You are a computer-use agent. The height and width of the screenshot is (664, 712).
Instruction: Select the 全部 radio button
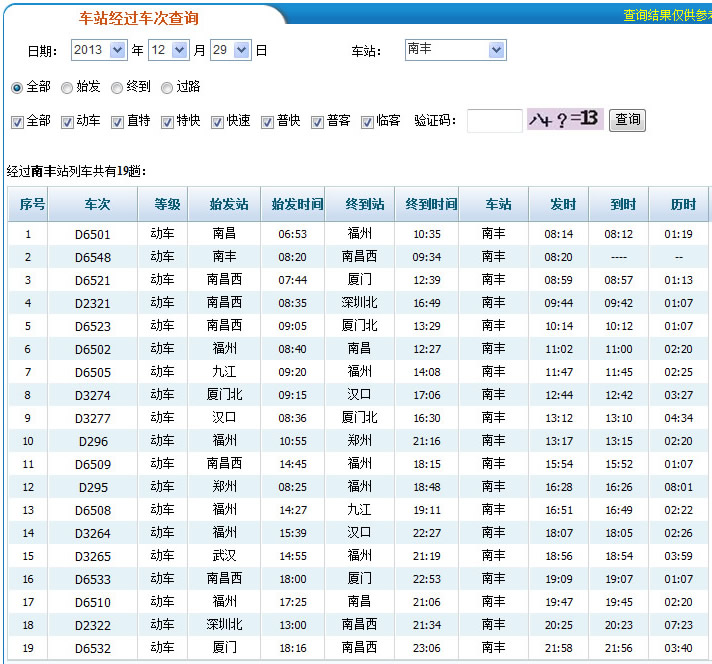pos(17,88)
